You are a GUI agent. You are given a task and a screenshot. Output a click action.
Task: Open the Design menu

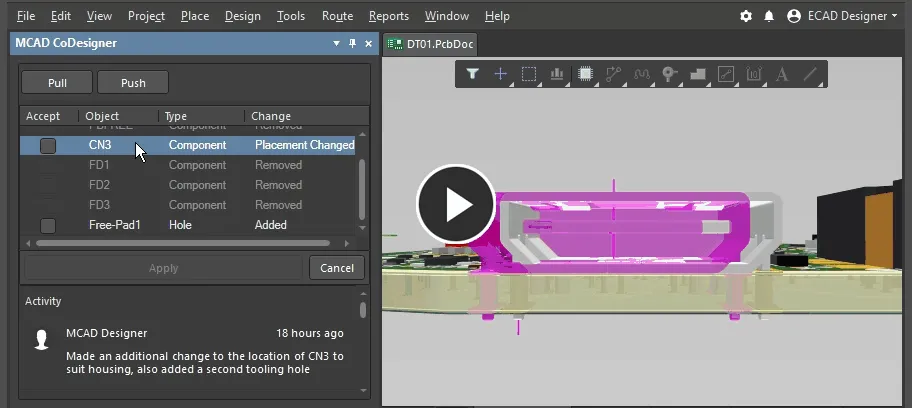tap(243, 16)
